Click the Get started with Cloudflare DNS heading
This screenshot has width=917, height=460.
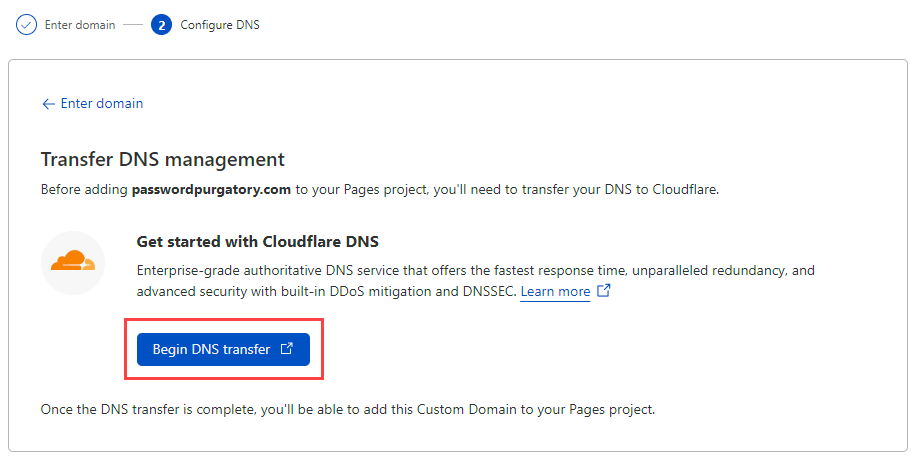click(257, 241)
